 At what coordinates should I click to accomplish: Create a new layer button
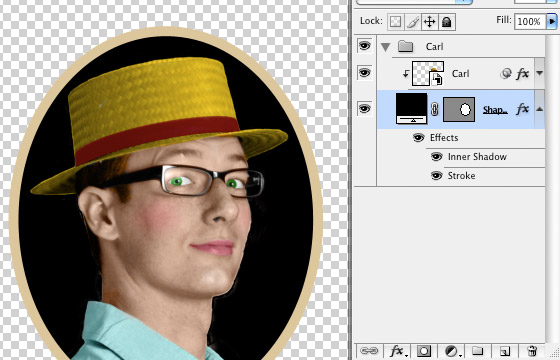click(x=505, y=351)
